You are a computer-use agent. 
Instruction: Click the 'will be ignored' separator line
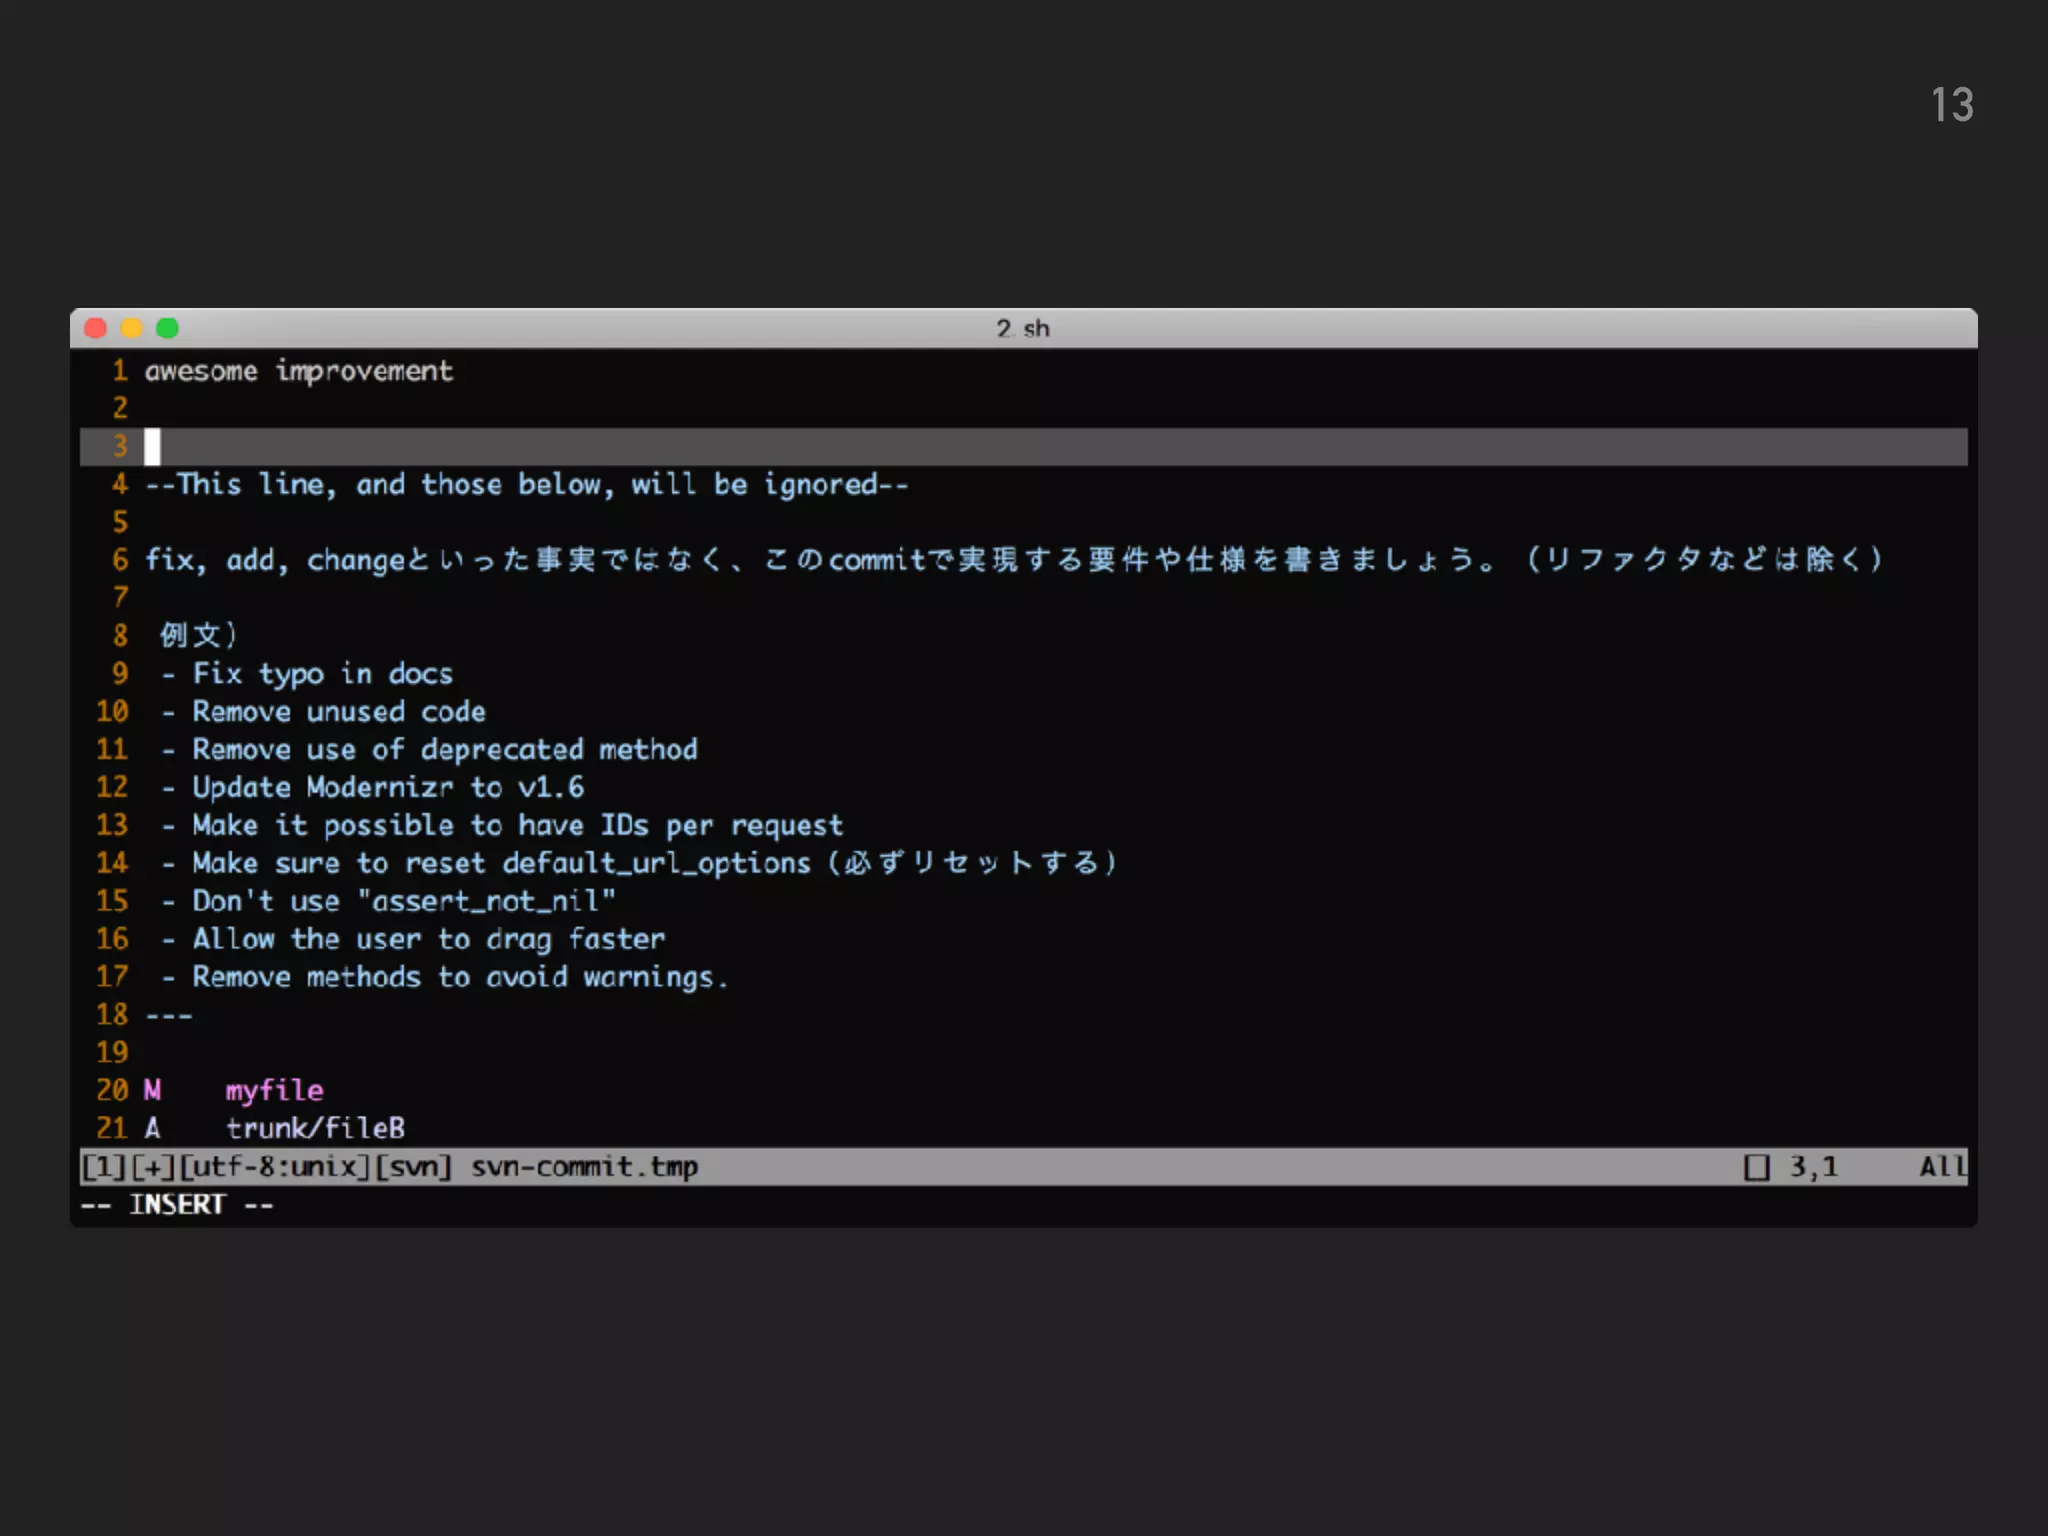527,485
